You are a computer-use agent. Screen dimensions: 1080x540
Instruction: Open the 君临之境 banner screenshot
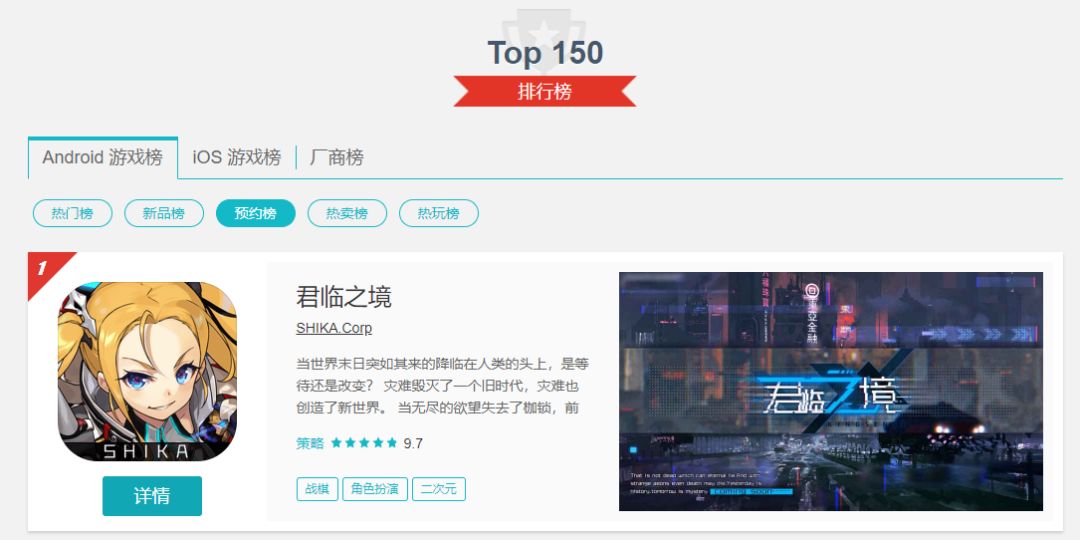(831, 392)
